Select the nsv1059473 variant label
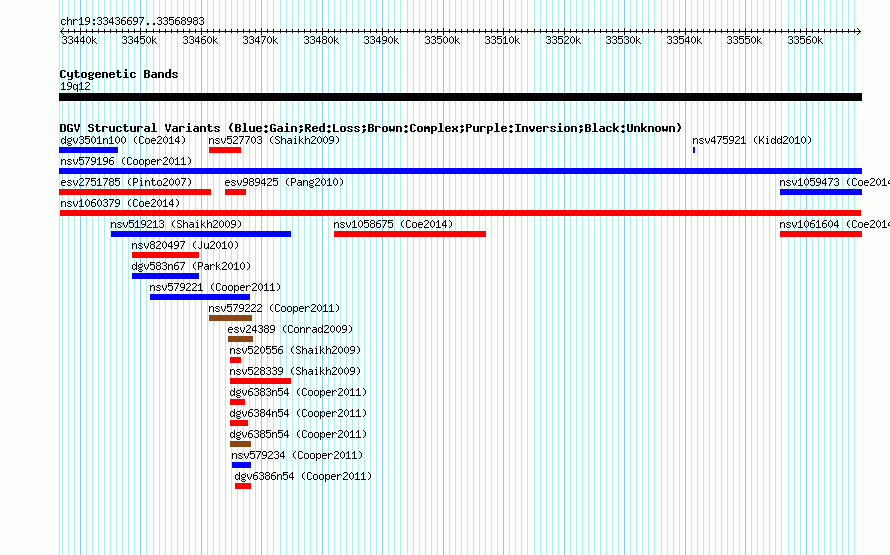Viewport: 890px width, 555px height. click(834, 182)
